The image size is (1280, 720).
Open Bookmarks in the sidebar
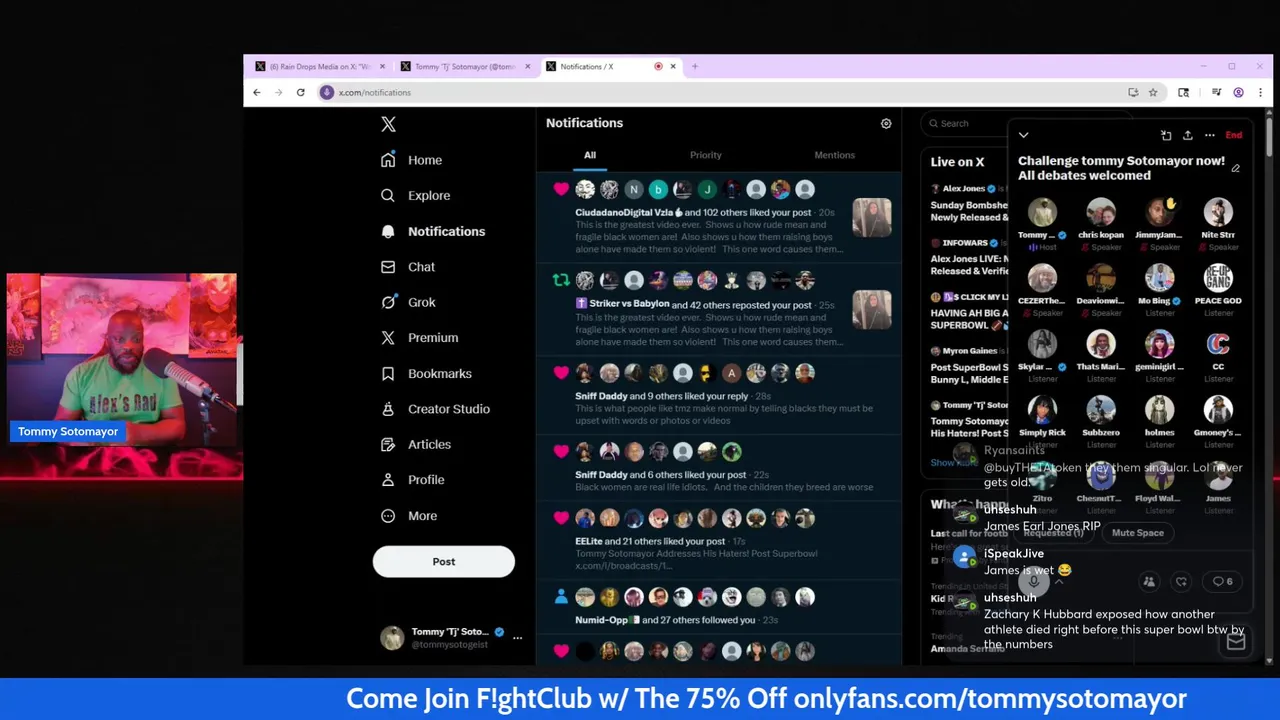coord(427,374)
